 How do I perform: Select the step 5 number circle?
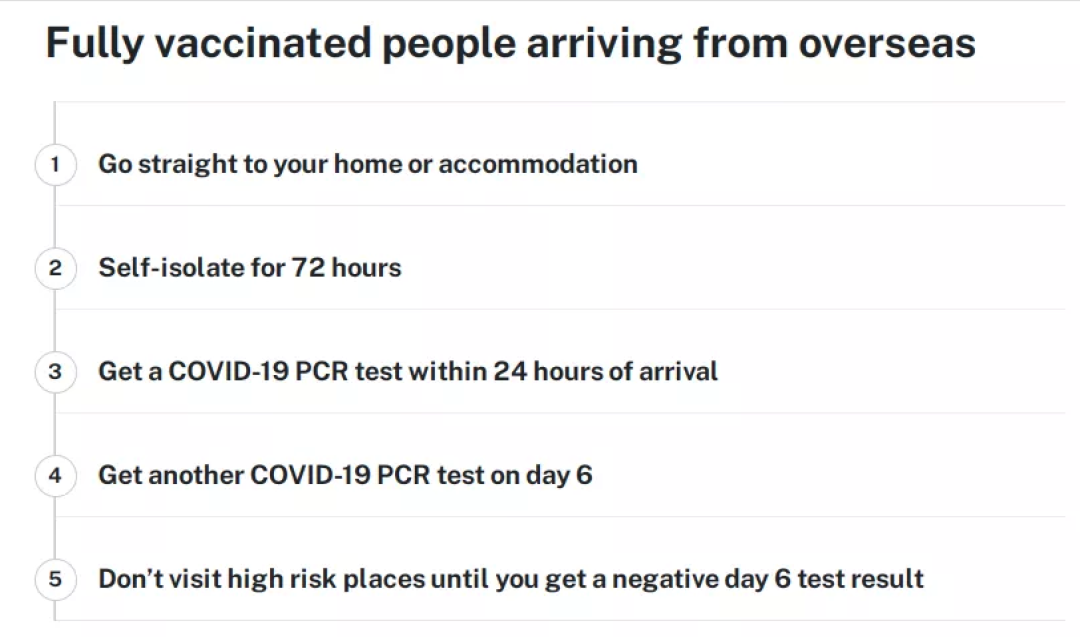point(55,579)
